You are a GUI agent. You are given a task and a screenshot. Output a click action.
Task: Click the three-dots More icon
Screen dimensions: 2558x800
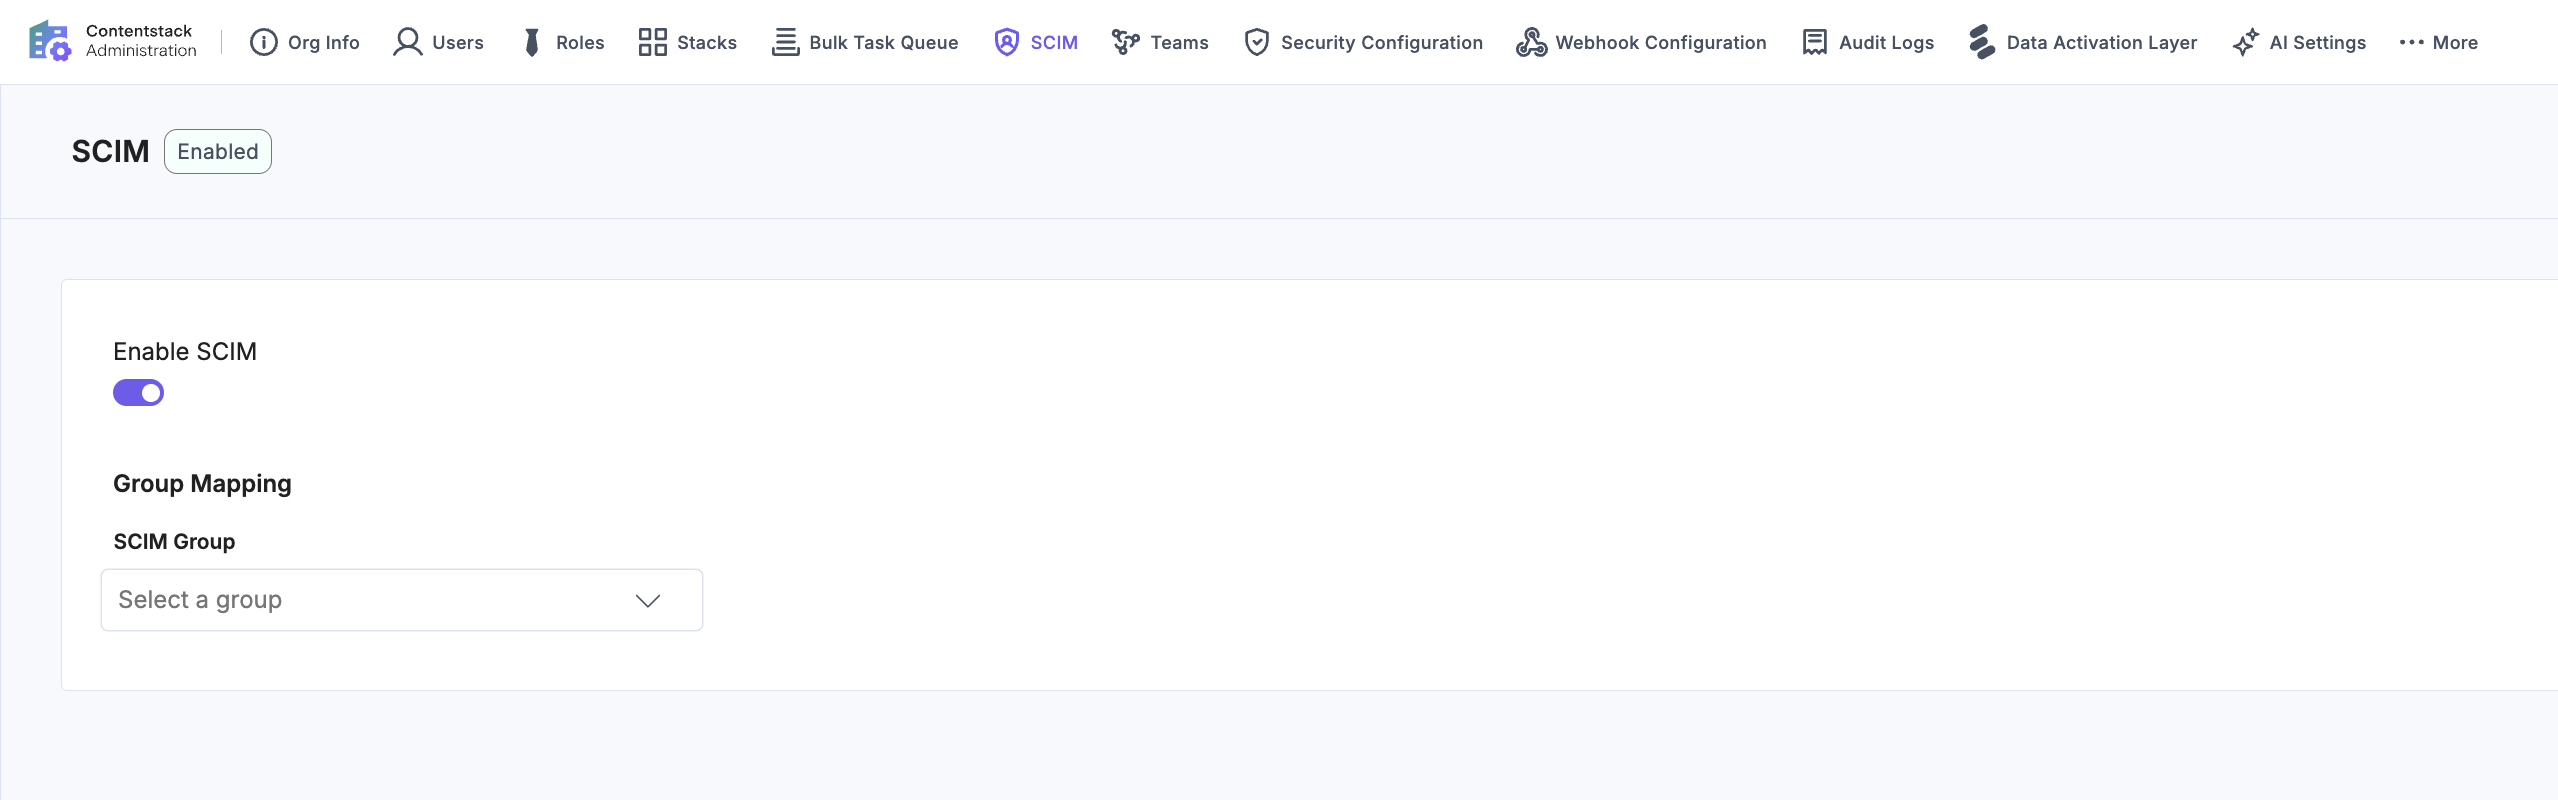click(2412, 42)
